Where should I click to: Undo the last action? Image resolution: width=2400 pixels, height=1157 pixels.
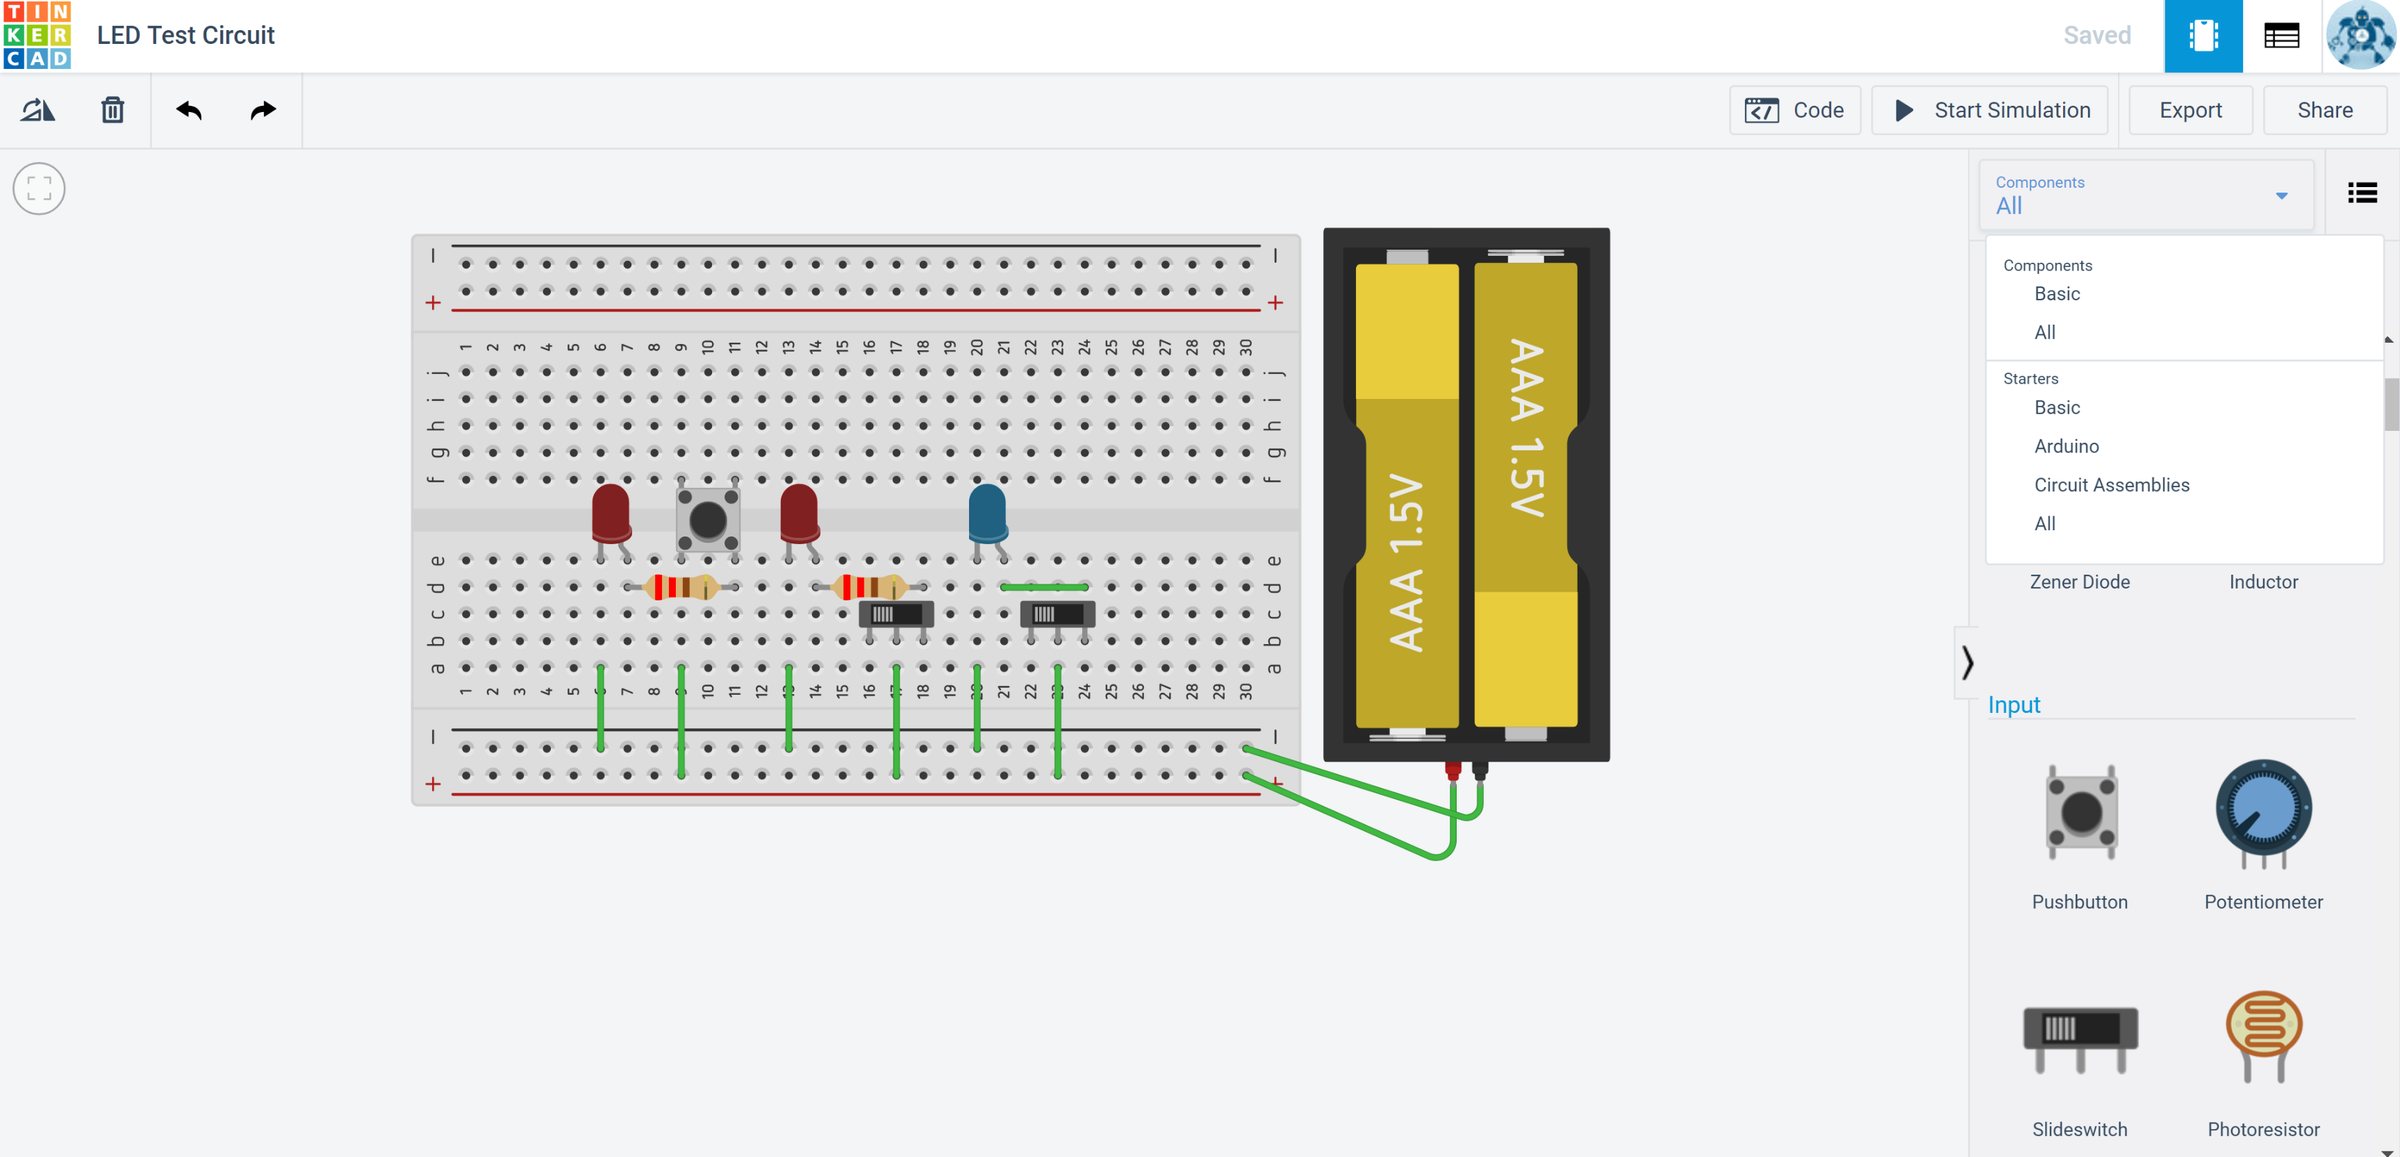tap(189, 110)
